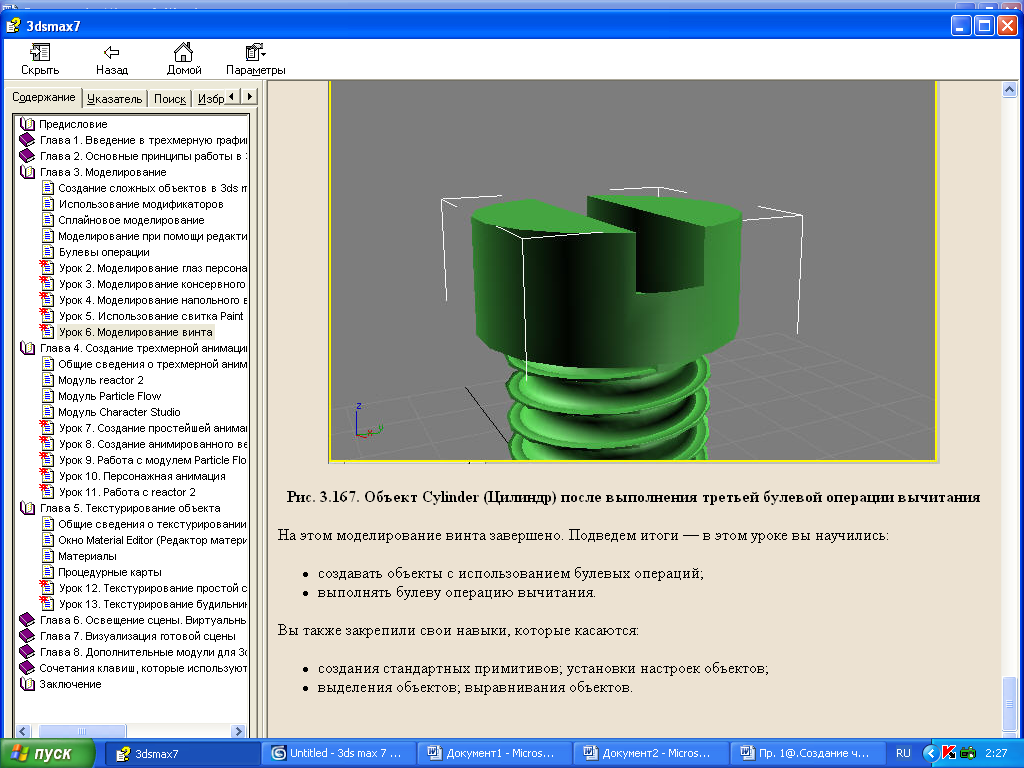Click the Скрыть (Hide) toolbar icon
Viewport: 1024px width, 768px height.
[x=40, y=52]
